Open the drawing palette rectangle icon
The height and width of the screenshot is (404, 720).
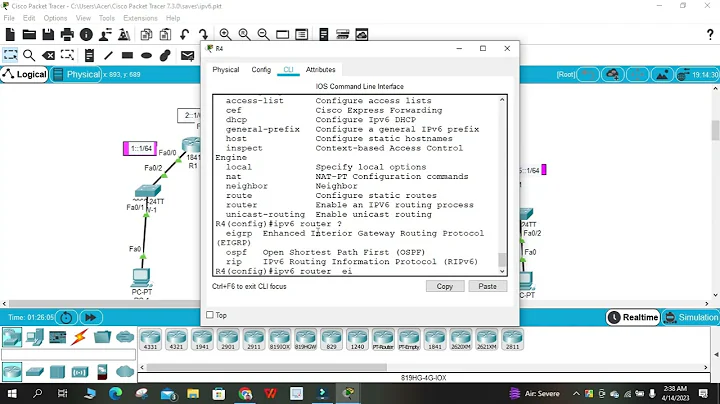282,34
